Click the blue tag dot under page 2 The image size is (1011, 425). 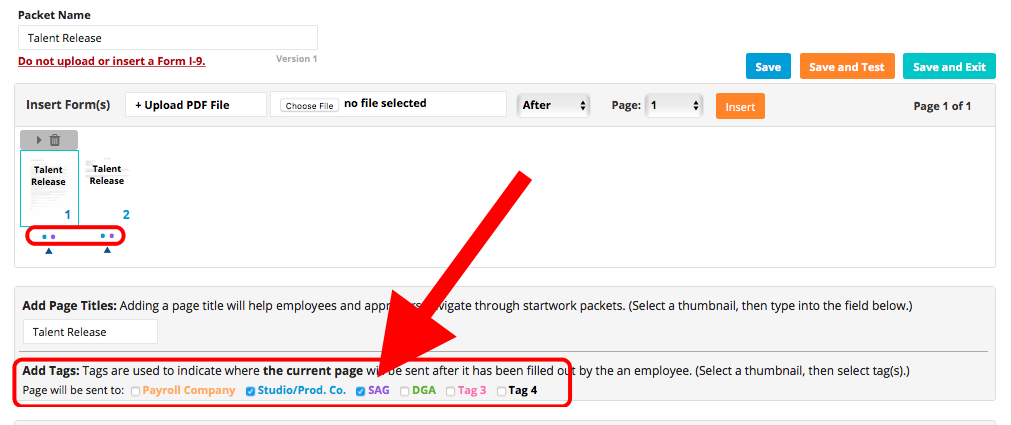tap(103, 236)
